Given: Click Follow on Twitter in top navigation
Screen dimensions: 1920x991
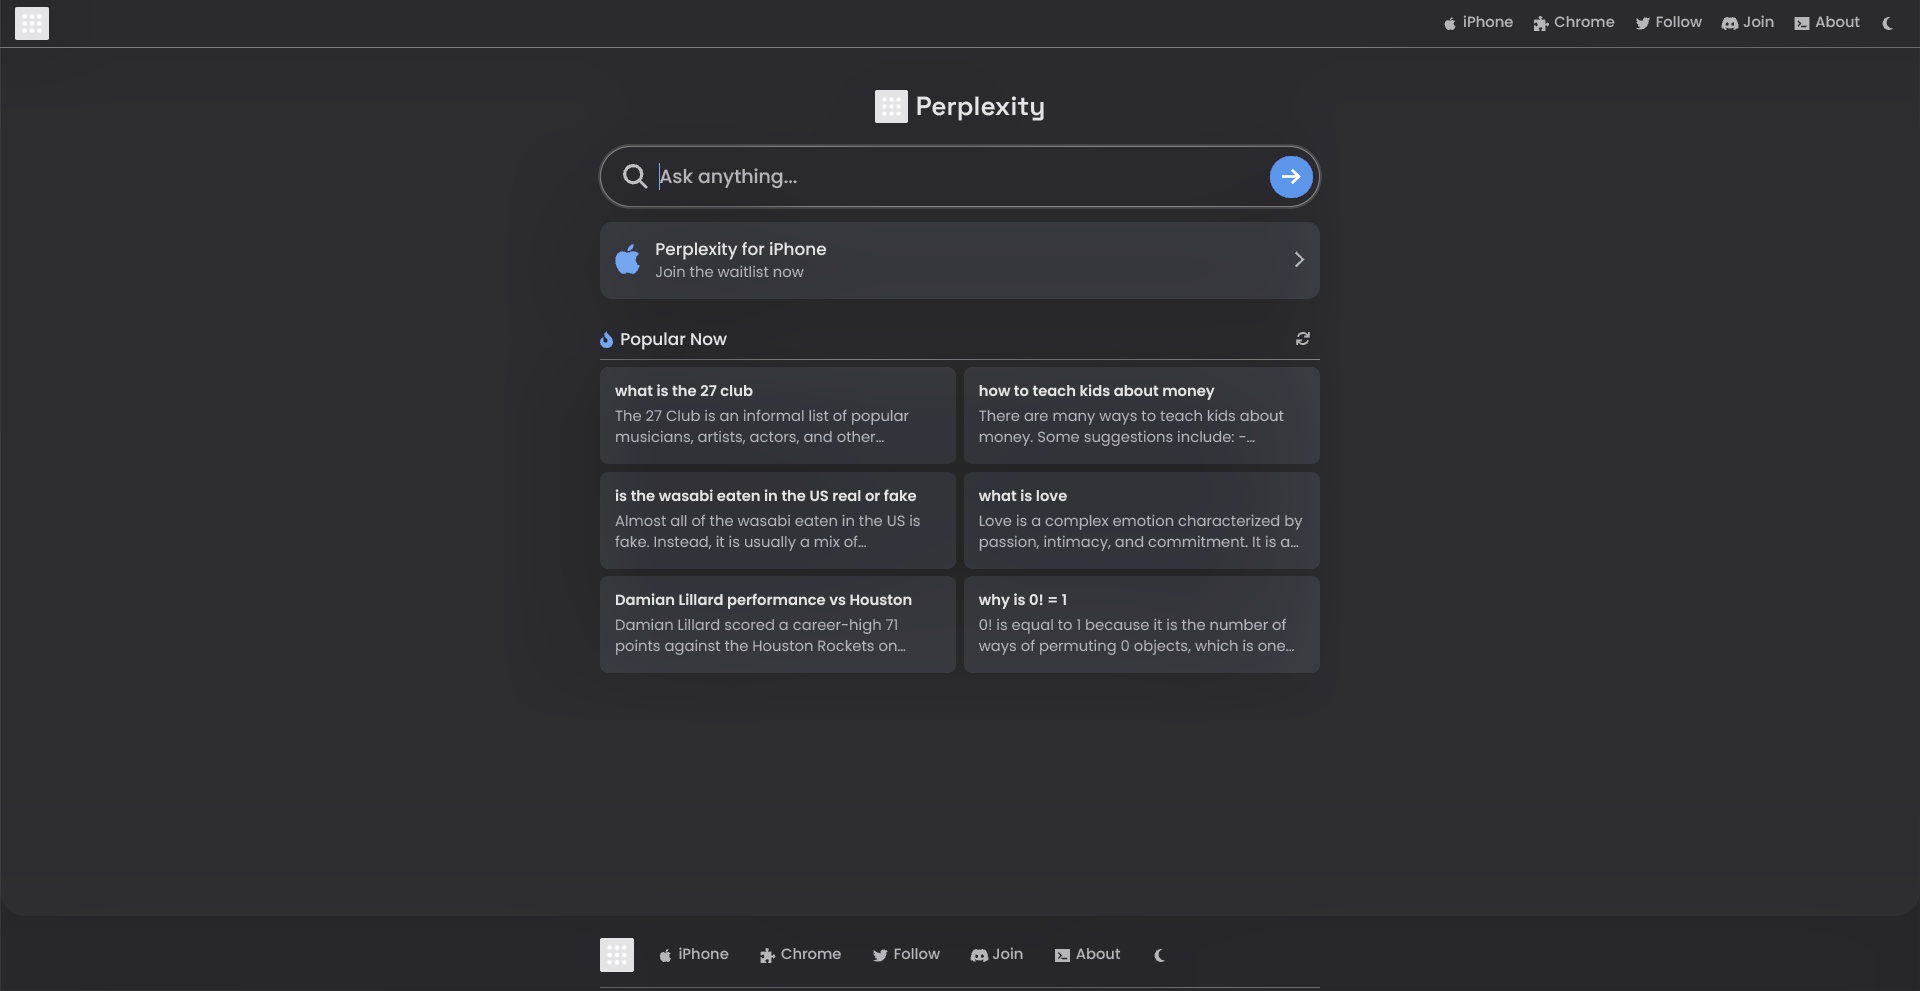Looking at the screenshot, I should 1668,23.
